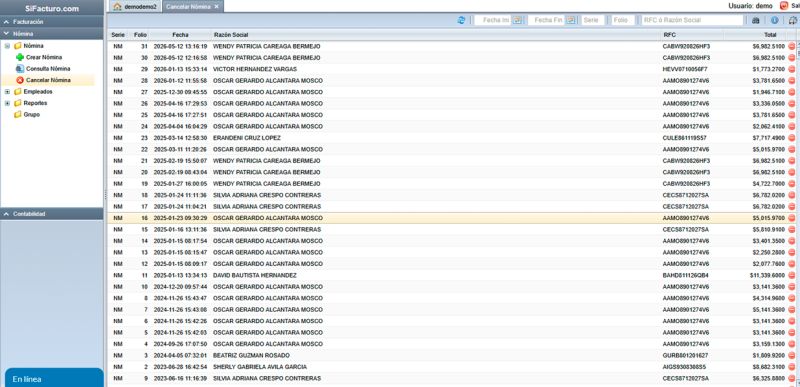This screenshot has width=800, height=387.
Task: Close the Cancelar Nómina tab
Action: coord(216,7)
